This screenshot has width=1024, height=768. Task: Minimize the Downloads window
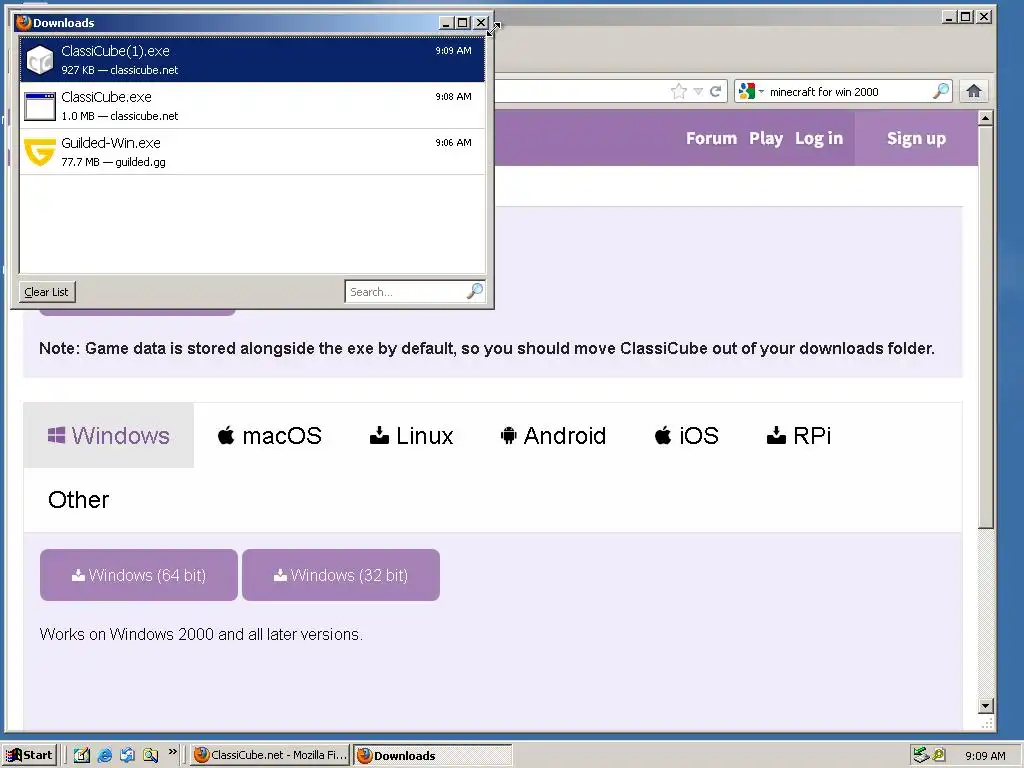(446, 23)
